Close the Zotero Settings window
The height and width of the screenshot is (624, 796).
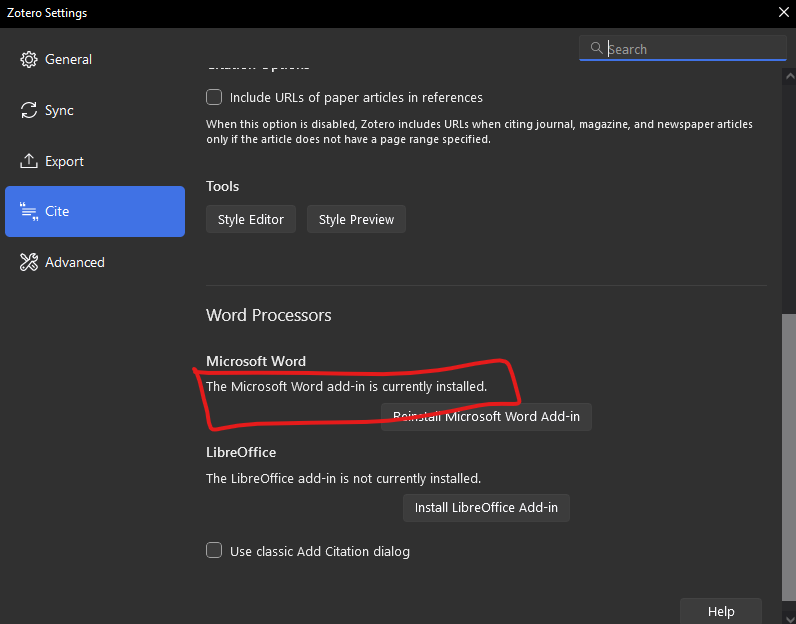[784, 12]
